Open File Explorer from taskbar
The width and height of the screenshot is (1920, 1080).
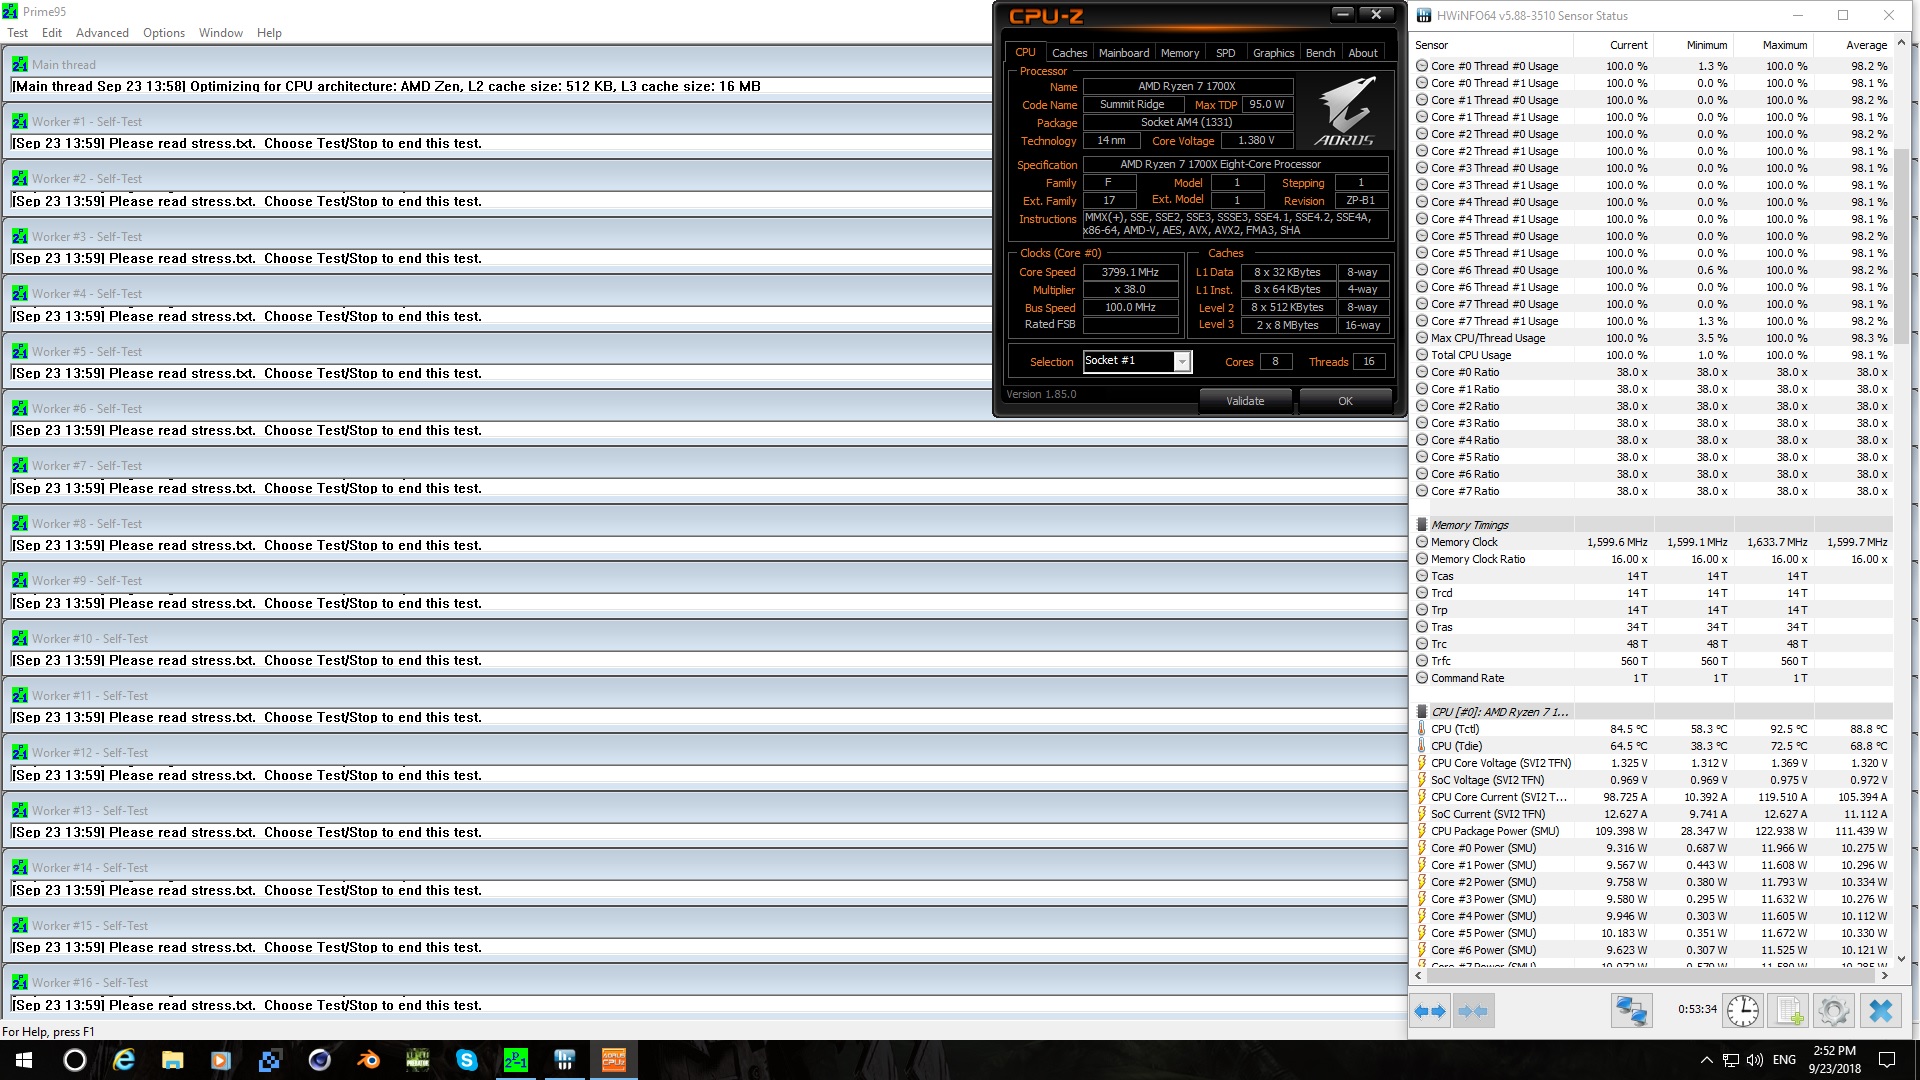click(172, 1060)
